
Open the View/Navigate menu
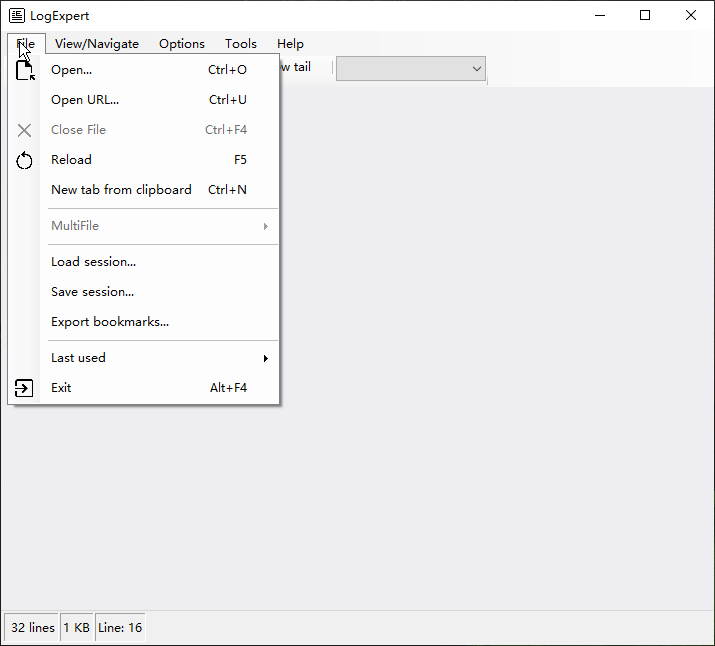(x=97, y=44)
